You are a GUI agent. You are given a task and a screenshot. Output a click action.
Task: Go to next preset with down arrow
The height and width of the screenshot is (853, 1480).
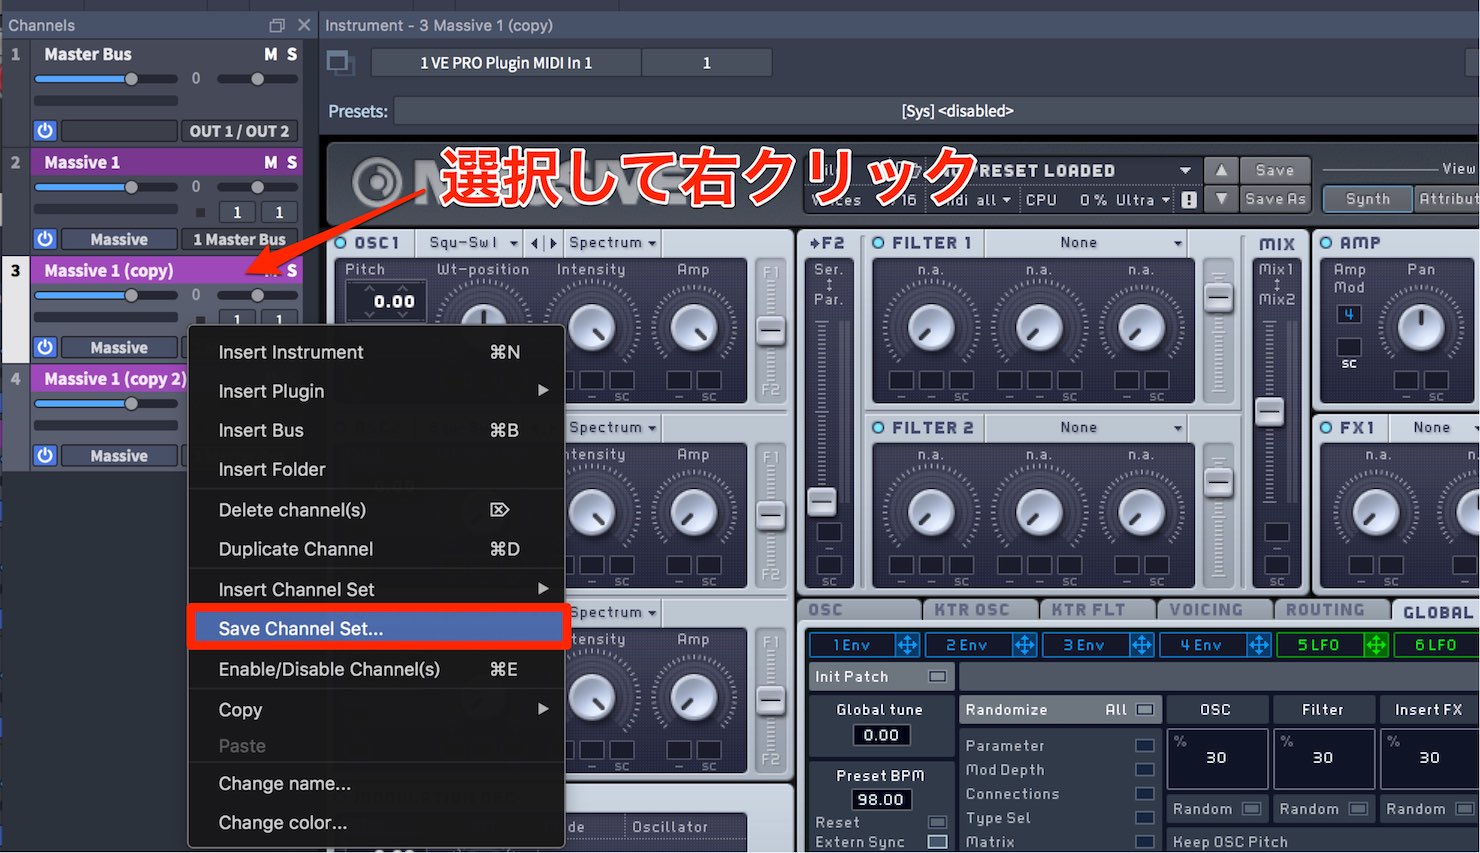(1221, 199)
